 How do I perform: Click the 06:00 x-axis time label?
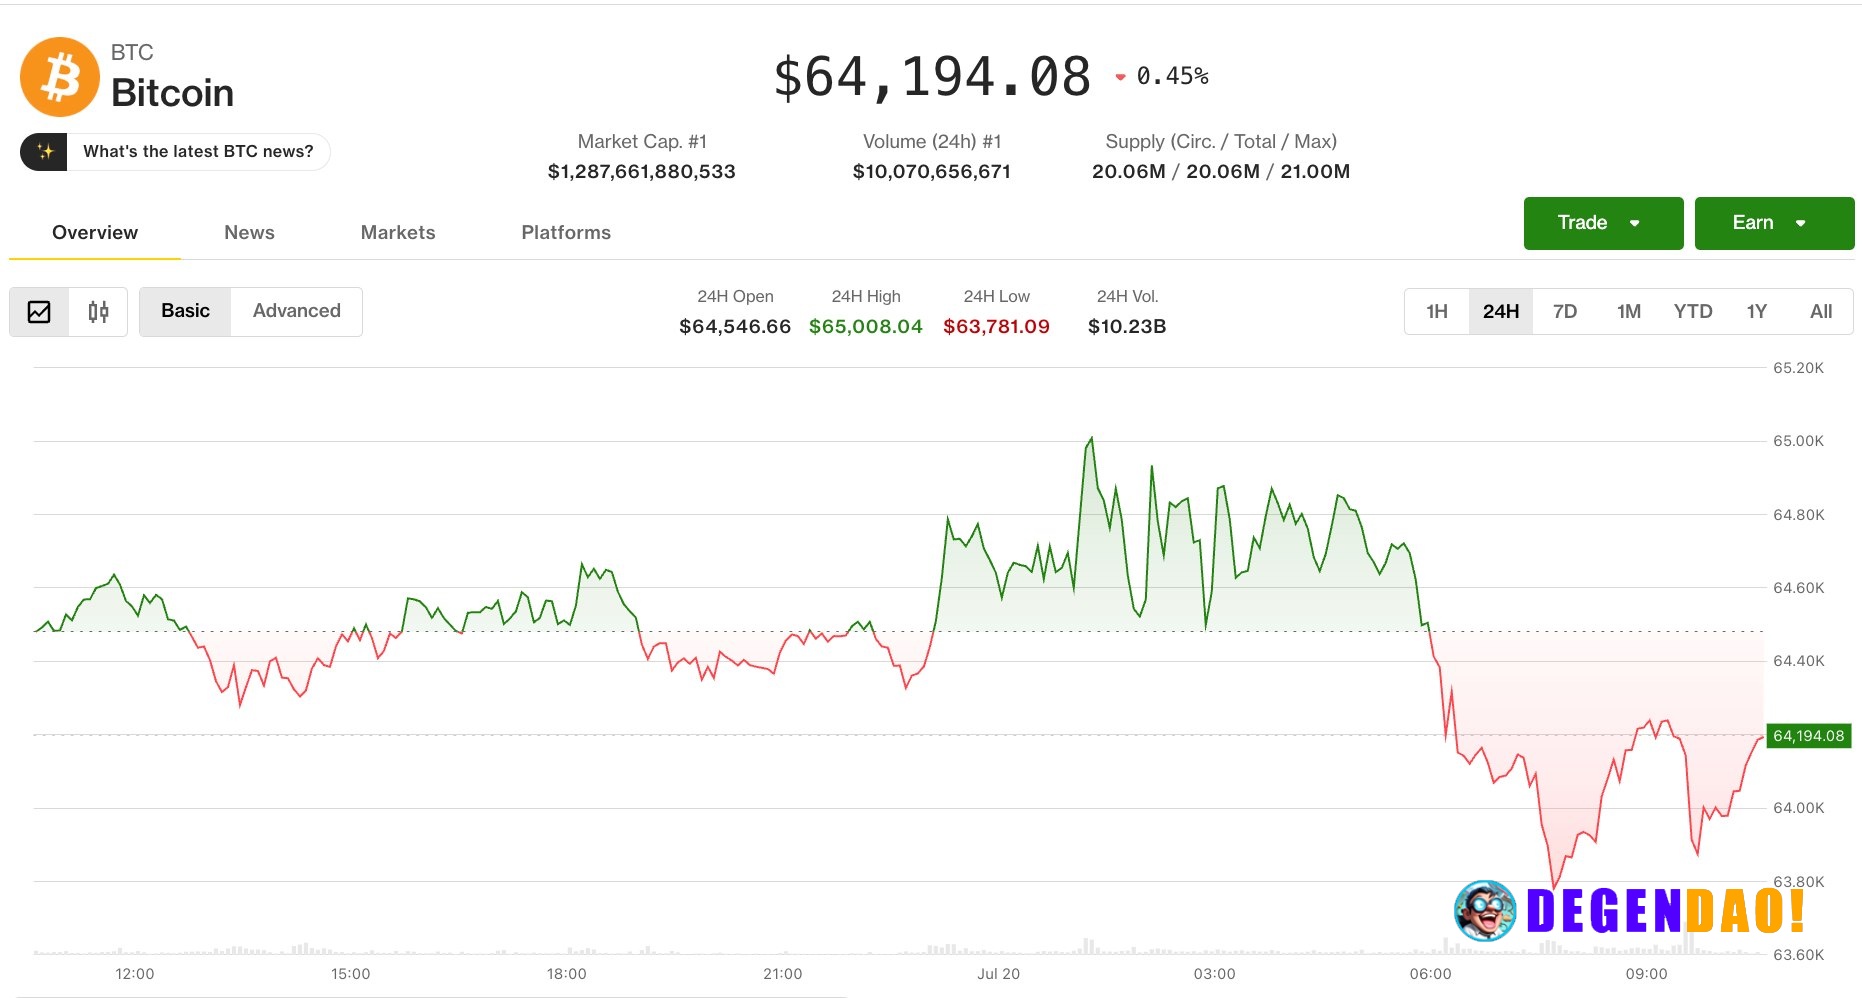click(1430, 974)
